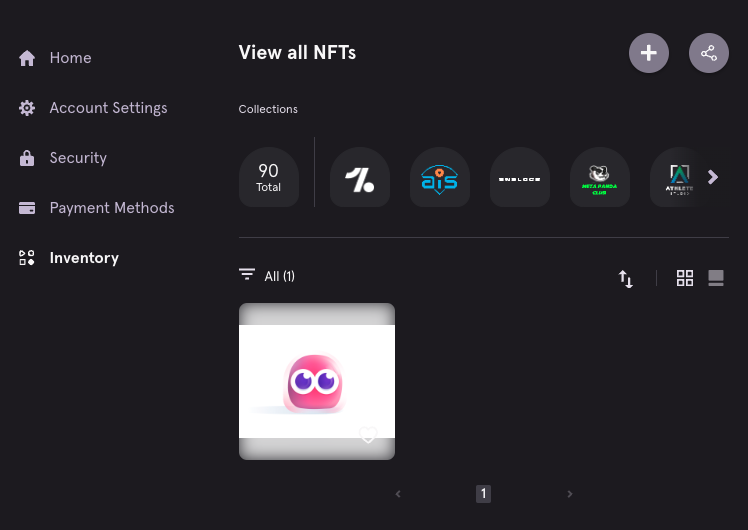This screenshot has height=530, width=748.
Task: Click the plus add NFT button
Action: click(649, 53)
